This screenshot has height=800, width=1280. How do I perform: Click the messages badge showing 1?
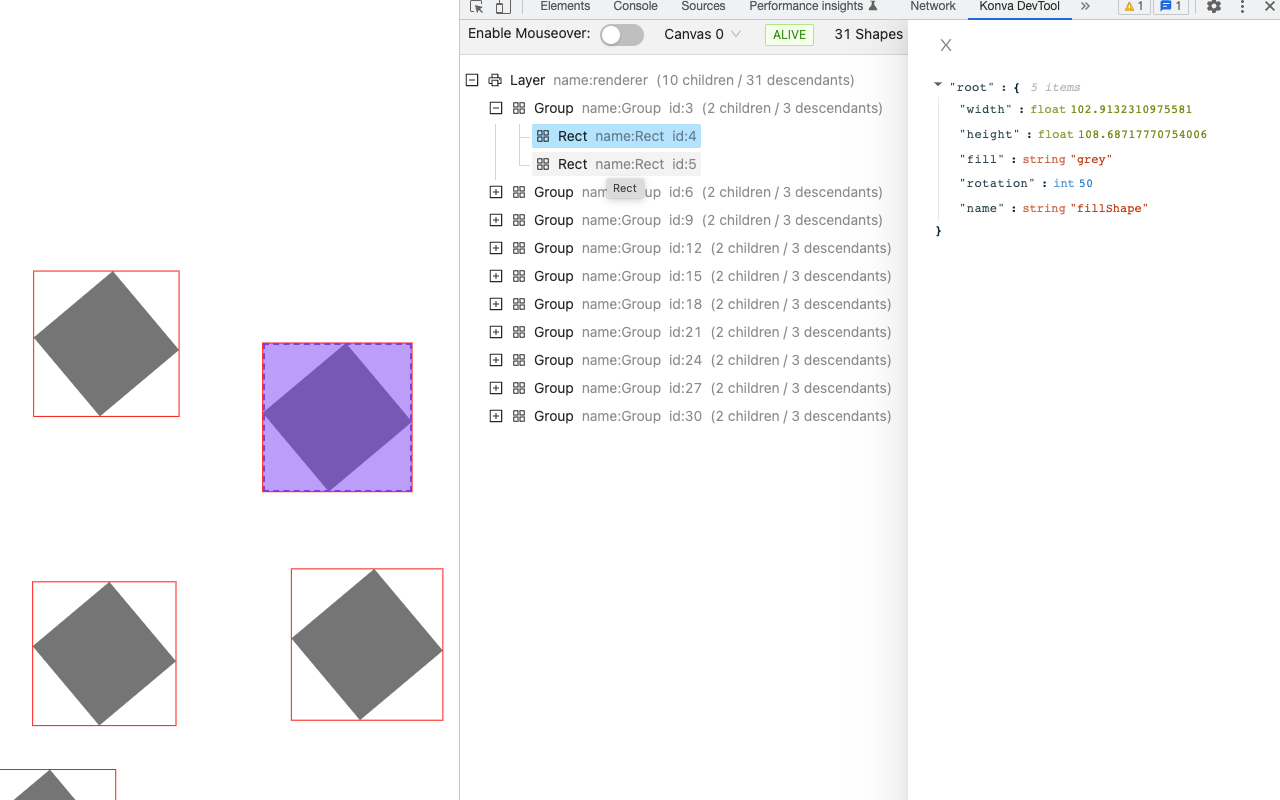(x=1171, y=7)
